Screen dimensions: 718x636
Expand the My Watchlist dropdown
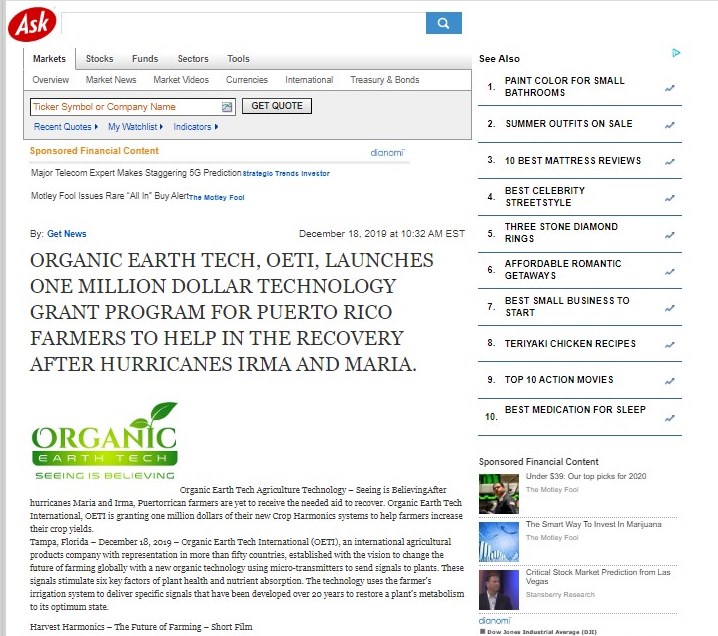(135, 127)
